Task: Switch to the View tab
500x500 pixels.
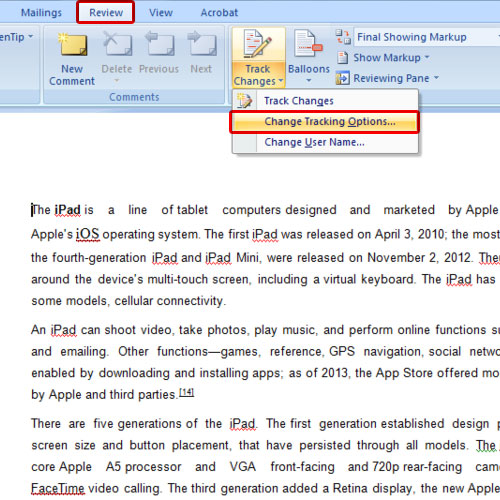Action: 161,12
